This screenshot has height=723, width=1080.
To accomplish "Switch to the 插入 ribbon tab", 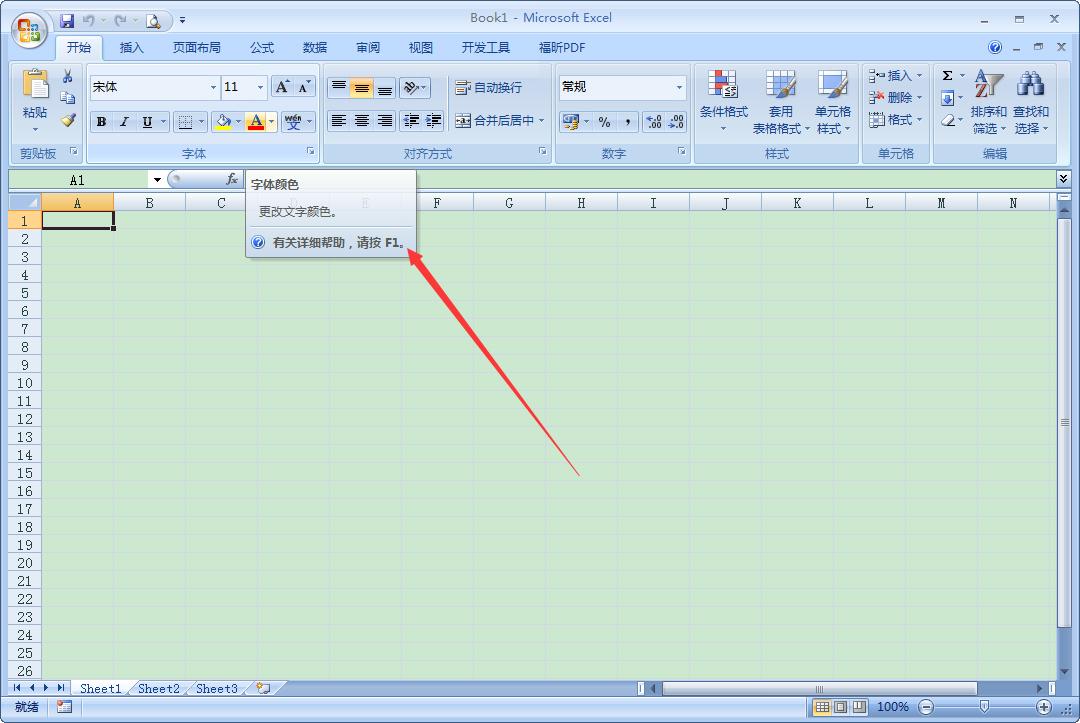I will click(x=131, y=47).
